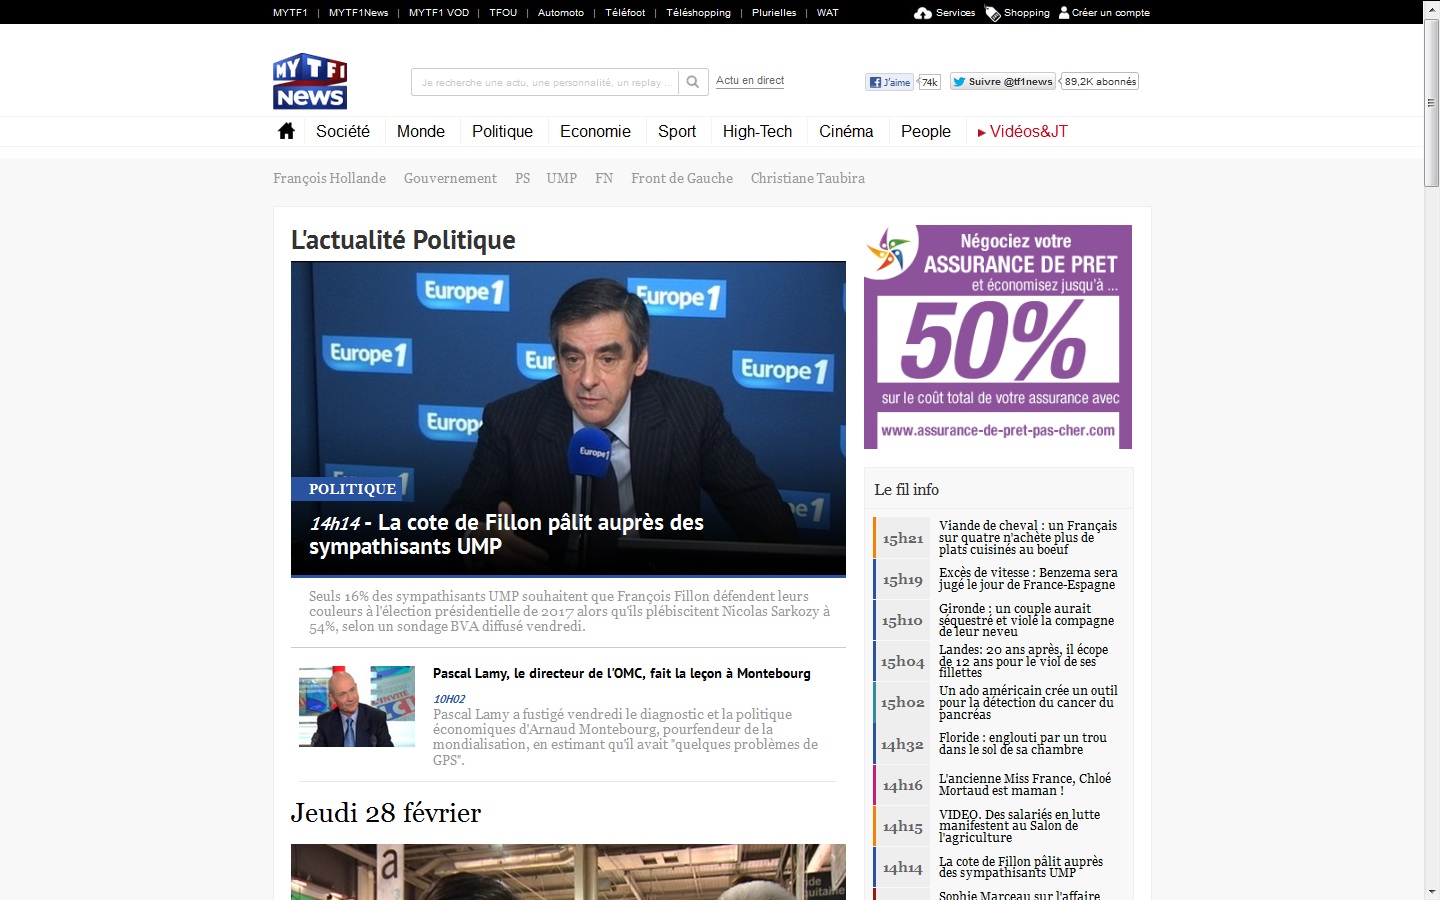This screenshot has width=1440, height=900.
Task: Open fil info item La cote de Fillon
Action: [x=1021, y=867]
